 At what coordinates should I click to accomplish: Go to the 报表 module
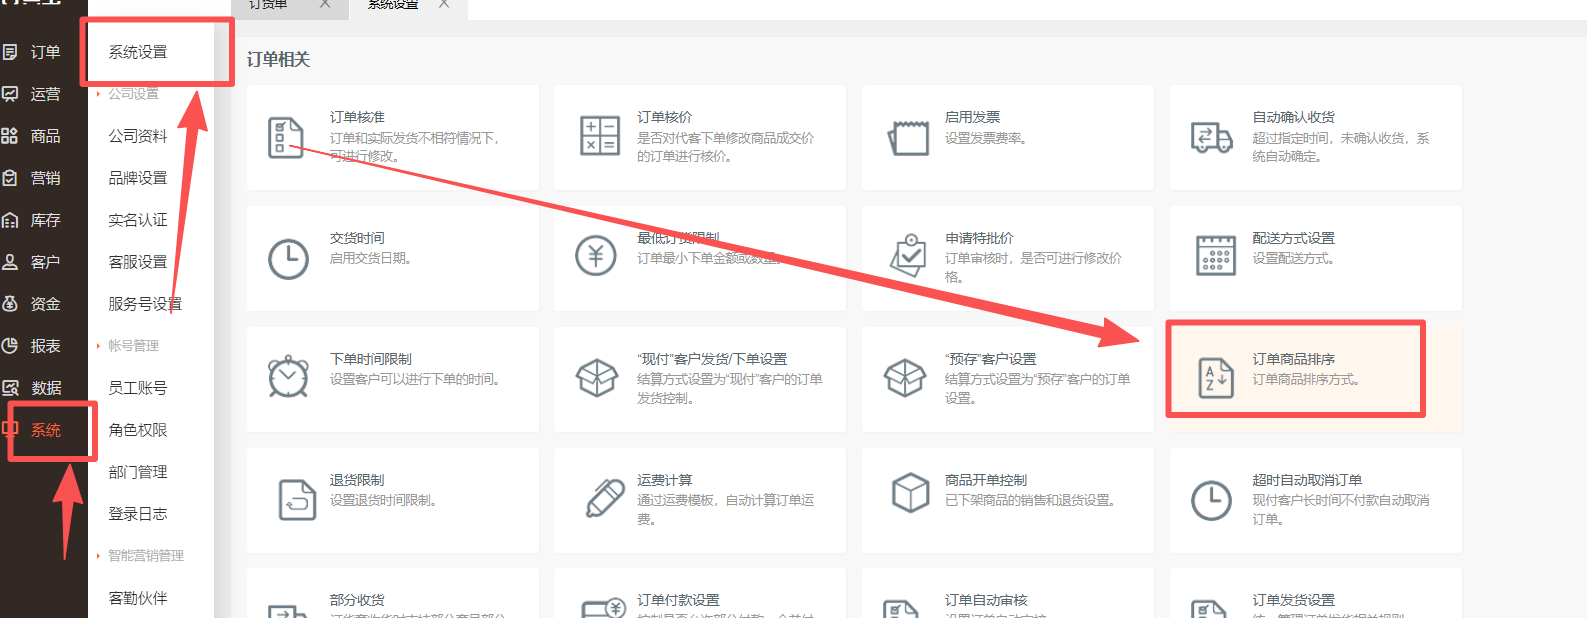click(45, 346)
